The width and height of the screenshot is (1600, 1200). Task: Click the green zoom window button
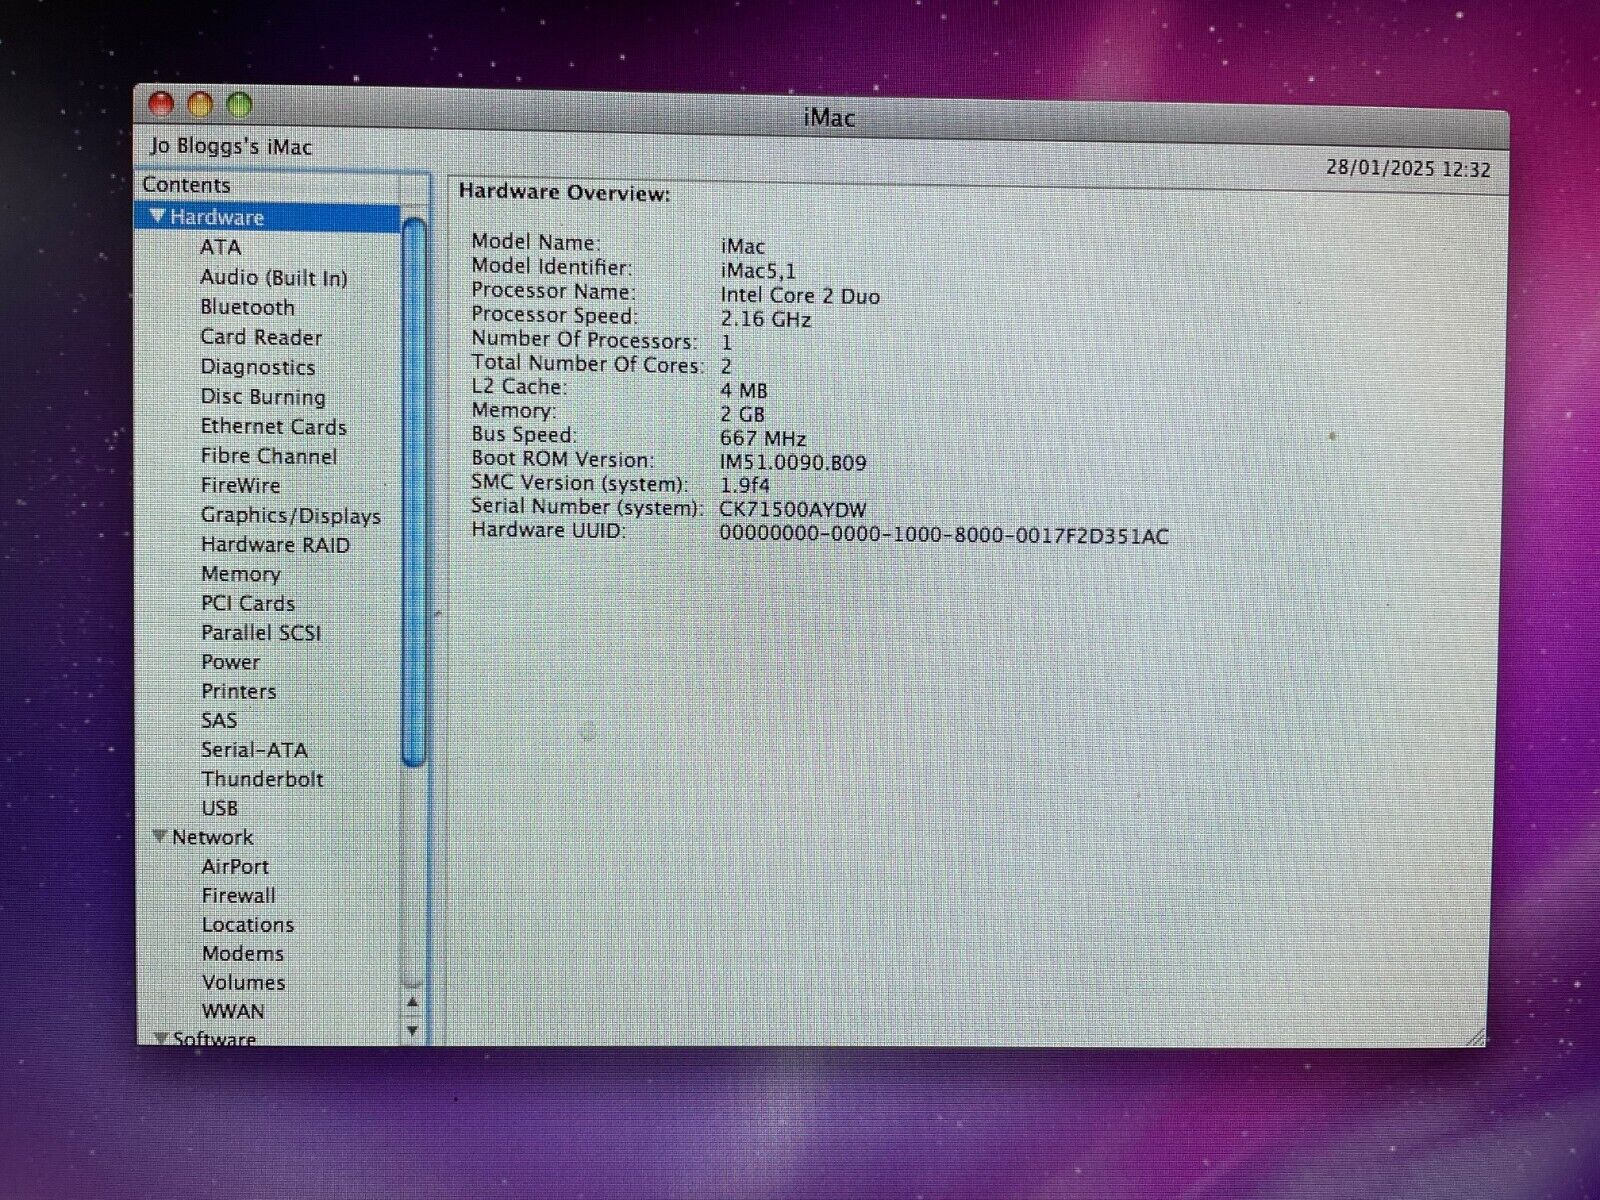point(239,104)
